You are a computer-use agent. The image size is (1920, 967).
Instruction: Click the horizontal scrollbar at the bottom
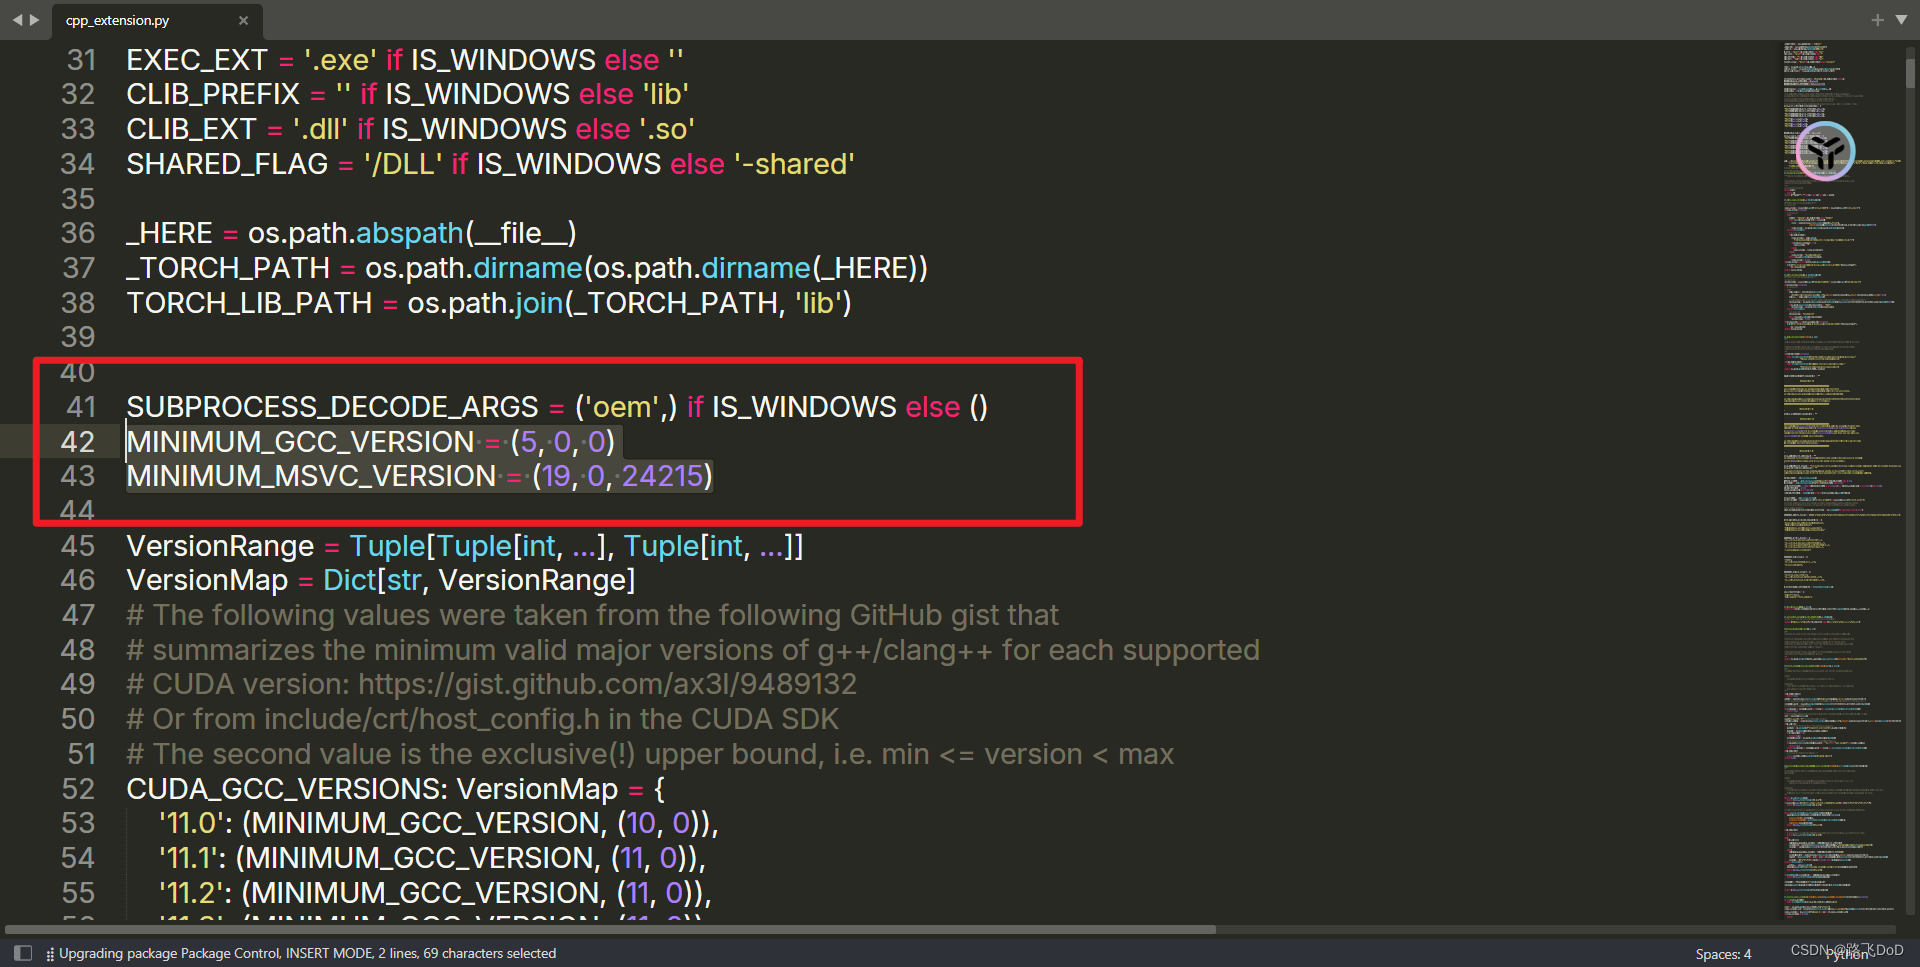pos(600,929)
